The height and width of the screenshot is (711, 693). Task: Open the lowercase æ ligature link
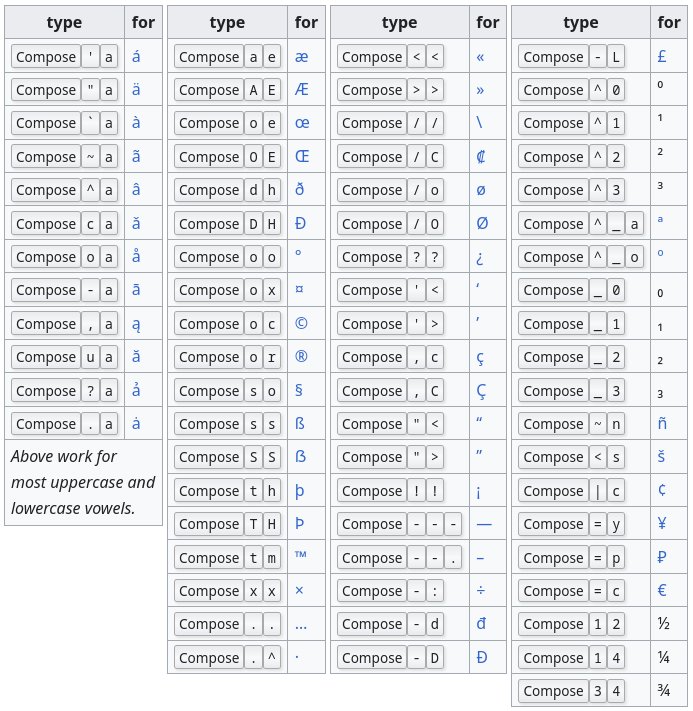tap(301, 57)
